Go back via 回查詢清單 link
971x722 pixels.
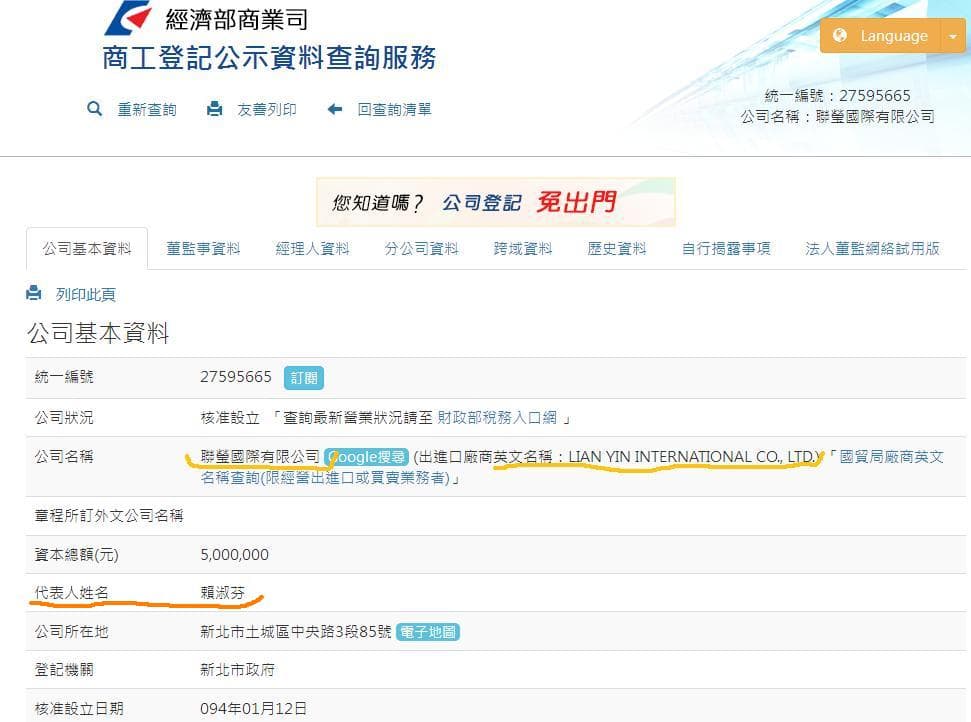(x=394, y=110)
